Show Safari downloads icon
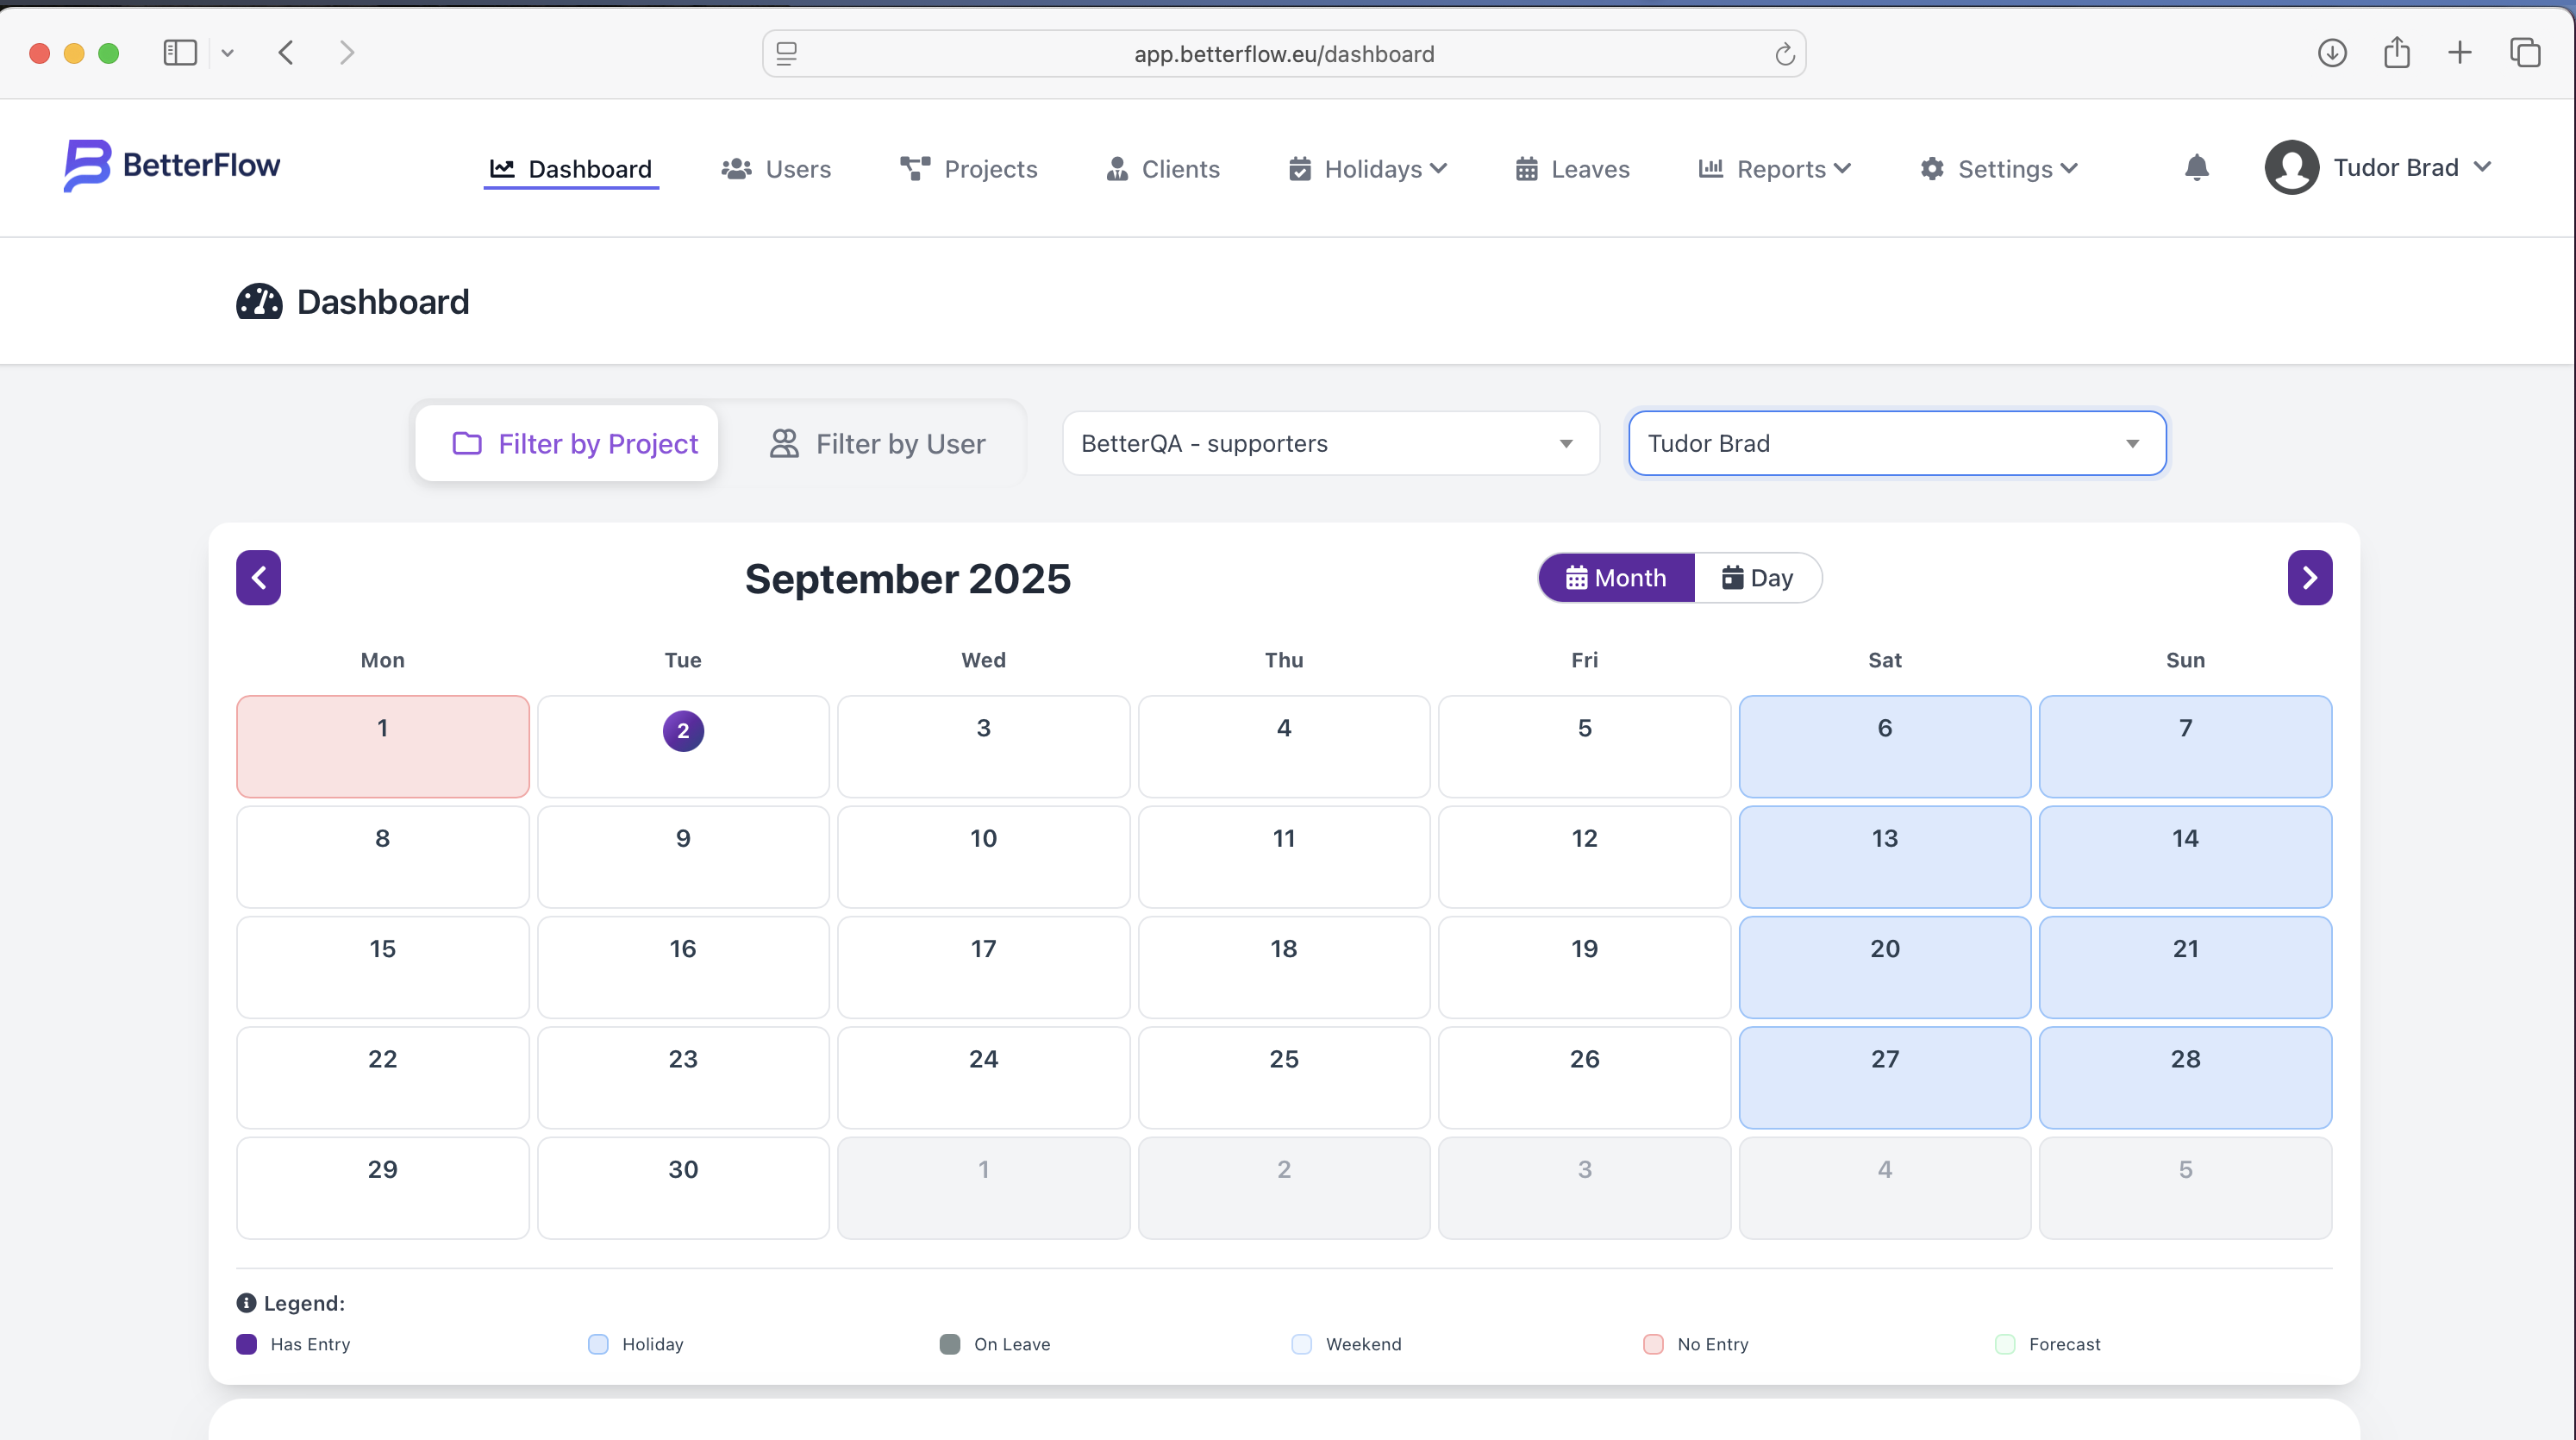The height and width of the screenshot is (1440, 2576). 2332,53
